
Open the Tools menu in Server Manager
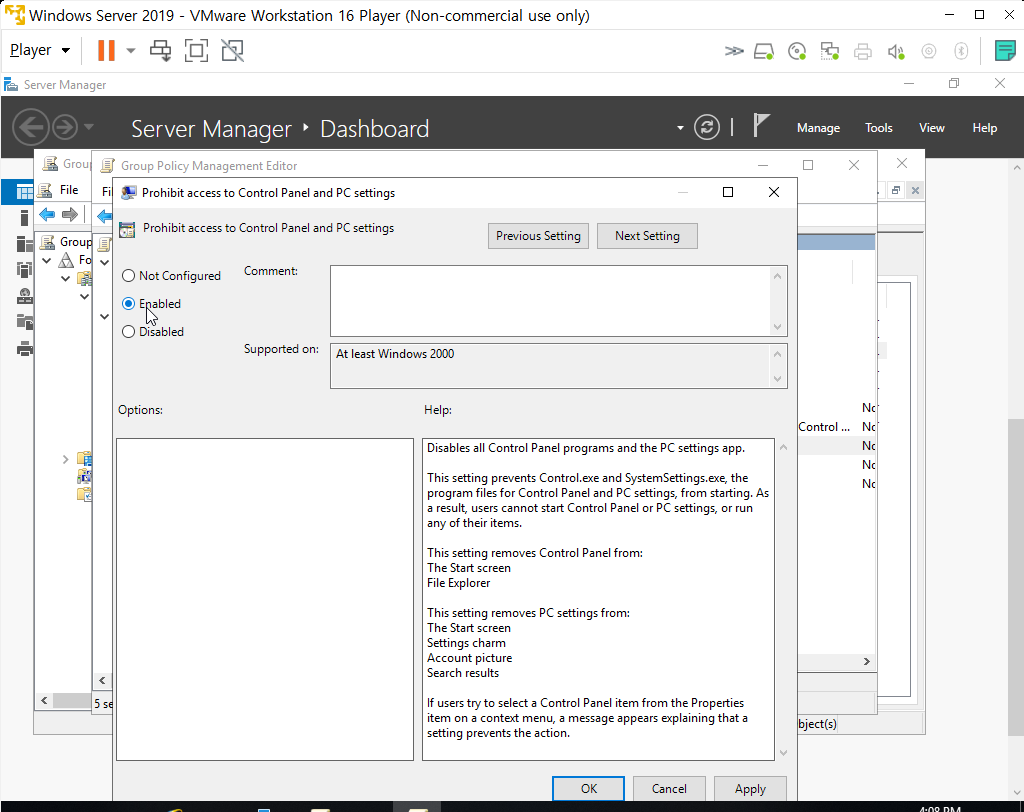878,128
